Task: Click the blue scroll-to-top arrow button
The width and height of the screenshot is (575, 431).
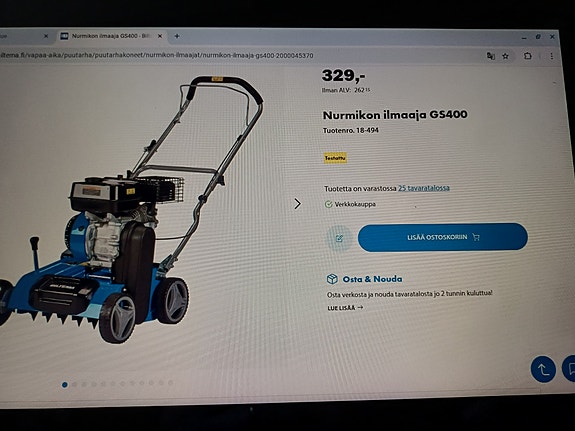Action: [x=543, y=369]
